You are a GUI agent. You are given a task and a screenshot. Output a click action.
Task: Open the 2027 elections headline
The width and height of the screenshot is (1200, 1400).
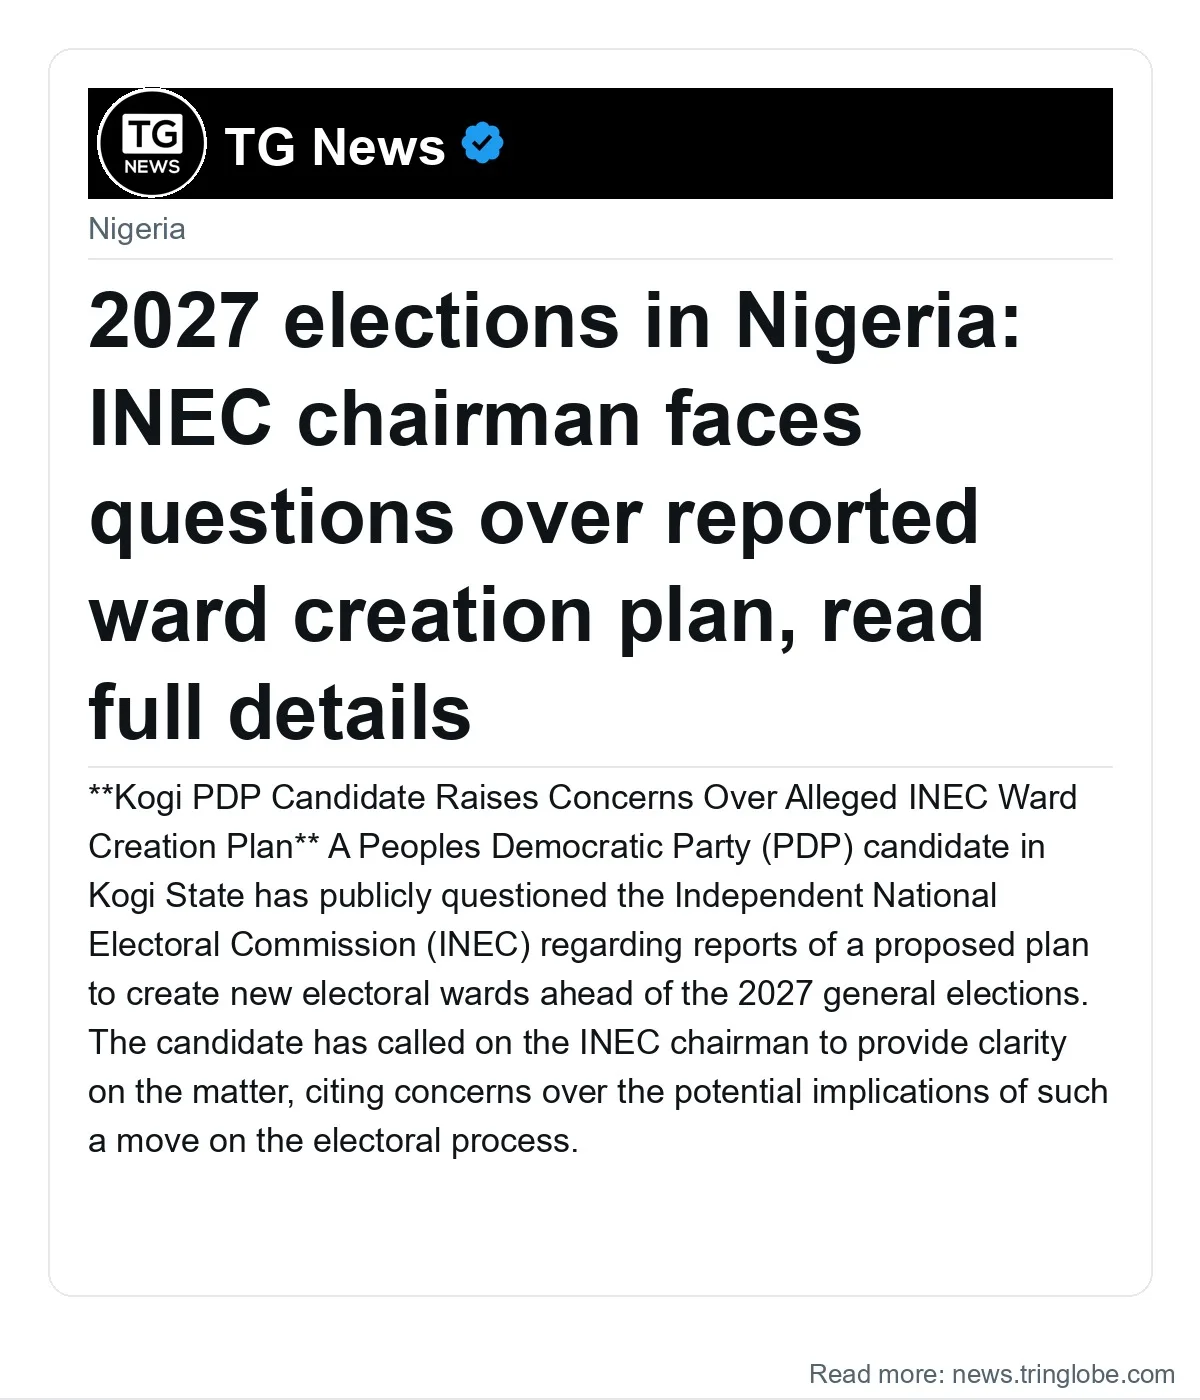556,516
